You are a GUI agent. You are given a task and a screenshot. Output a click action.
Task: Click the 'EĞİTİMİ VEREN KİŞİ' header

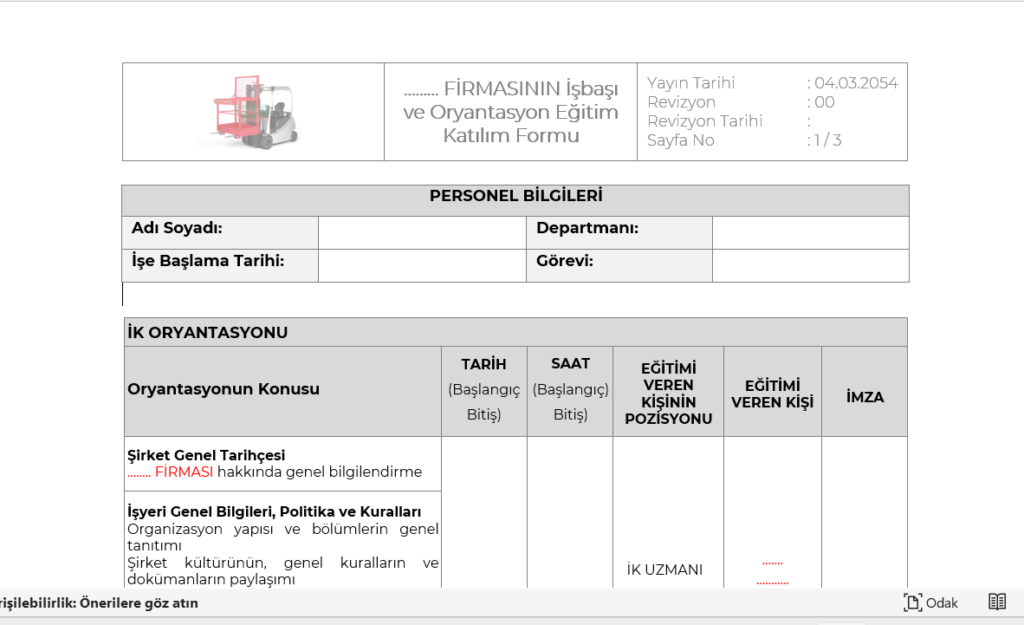(x=772, y=394)
